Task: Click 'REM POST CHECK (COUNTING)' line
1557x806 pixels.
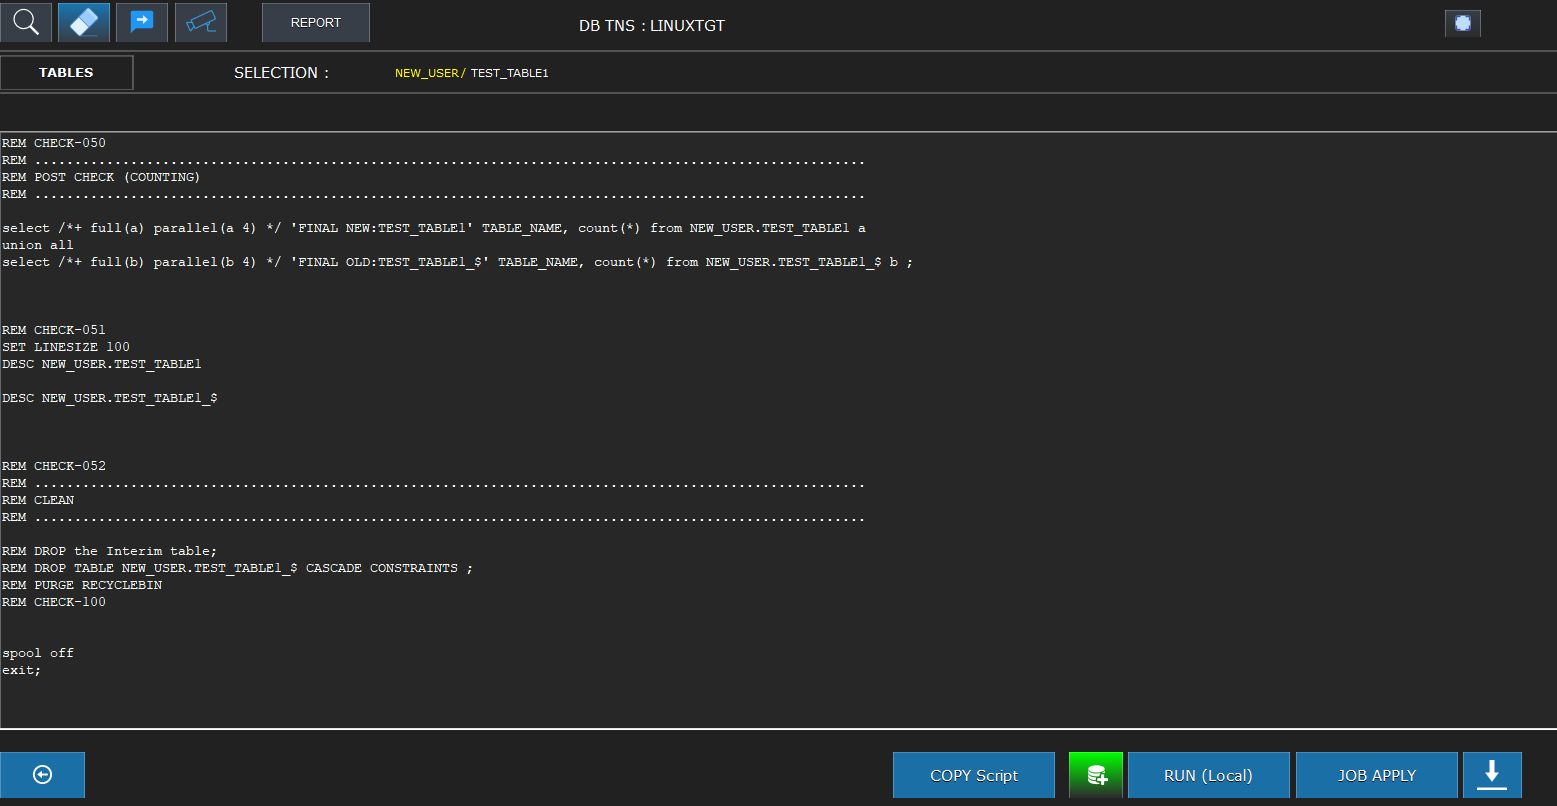Action: 101,177
